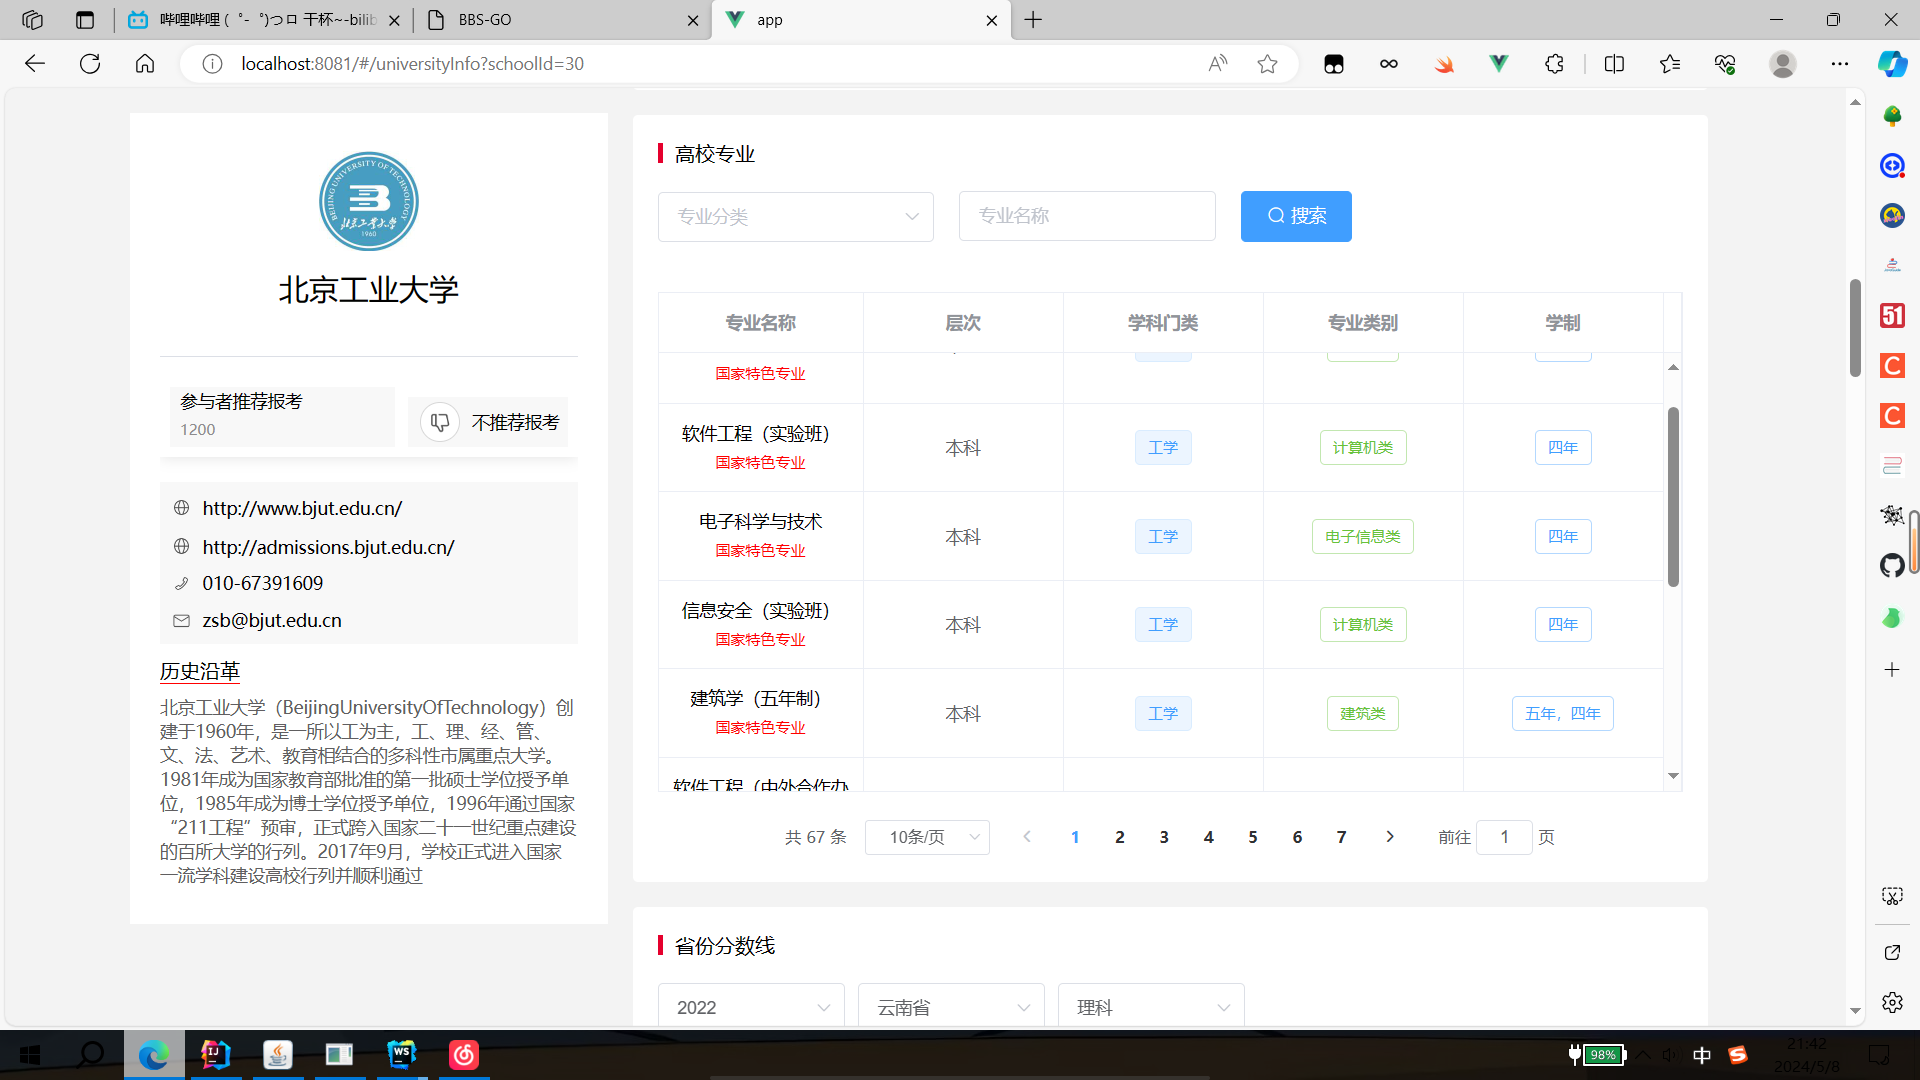Click the 计算机类 tag in 软件工程 row

(1363, 448)
